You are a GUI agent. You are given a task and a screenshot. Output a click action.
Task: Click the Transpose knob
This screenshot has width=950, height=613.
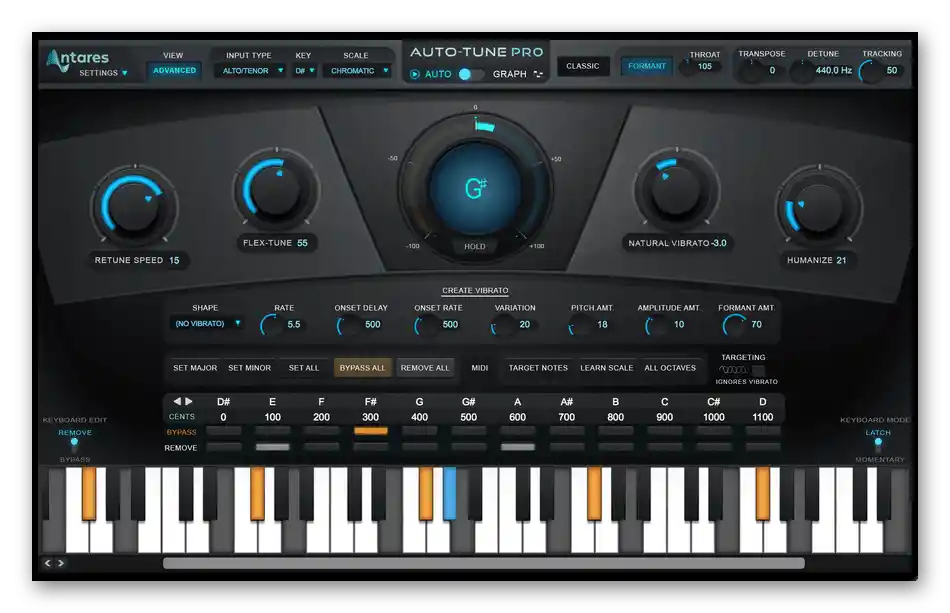point(751,71)
